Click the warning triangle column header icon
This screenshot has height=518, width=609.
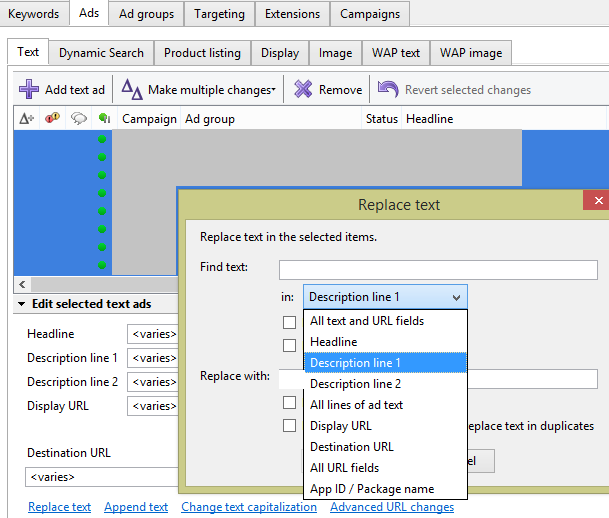(x=27, y=119)
